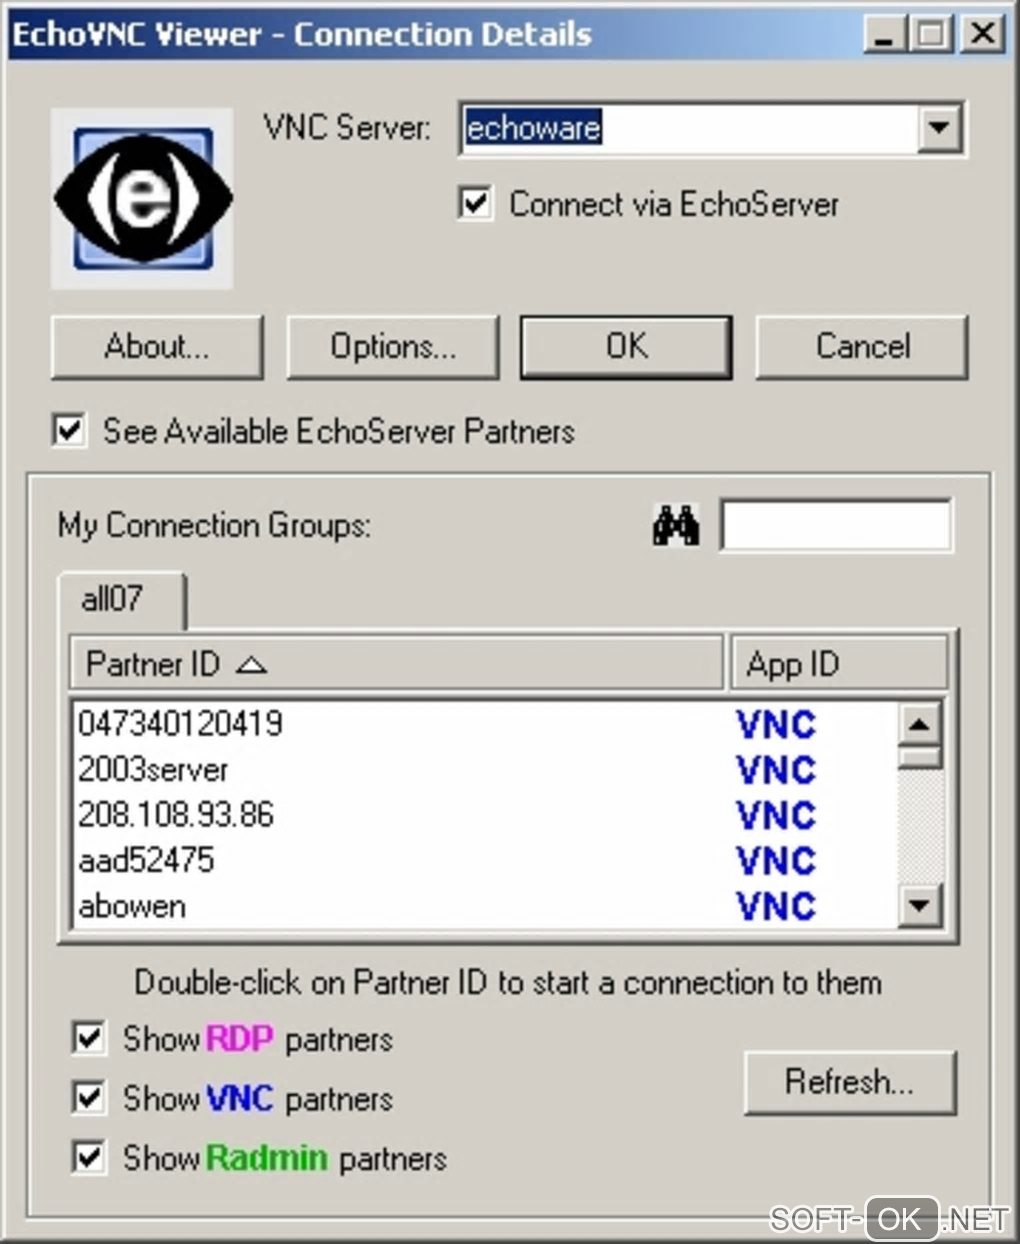Screen dimensions: 1020x1244
Task: Maximize the EchoVNC Viewer window
Action: pyautogui.click(x=931, y=35)
